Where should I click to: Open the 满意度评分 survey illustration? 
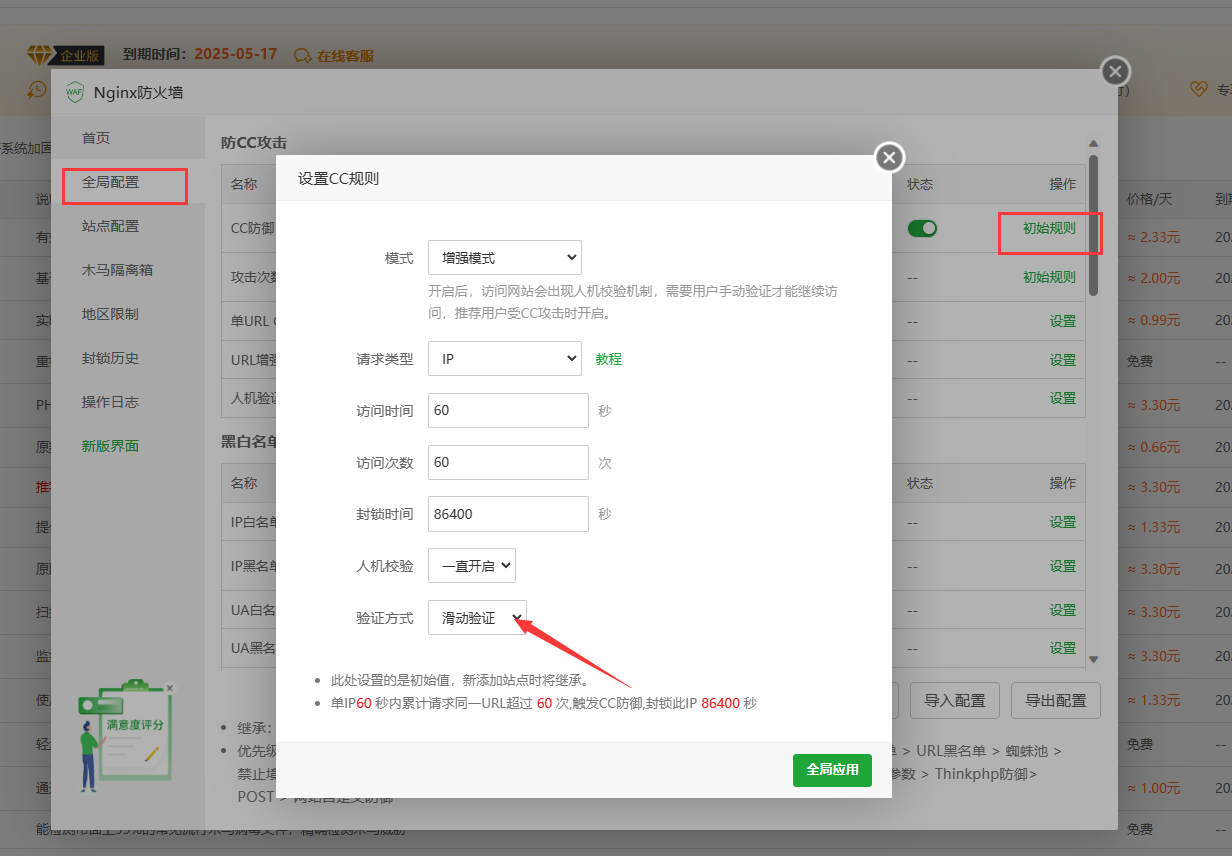point(125,735)
